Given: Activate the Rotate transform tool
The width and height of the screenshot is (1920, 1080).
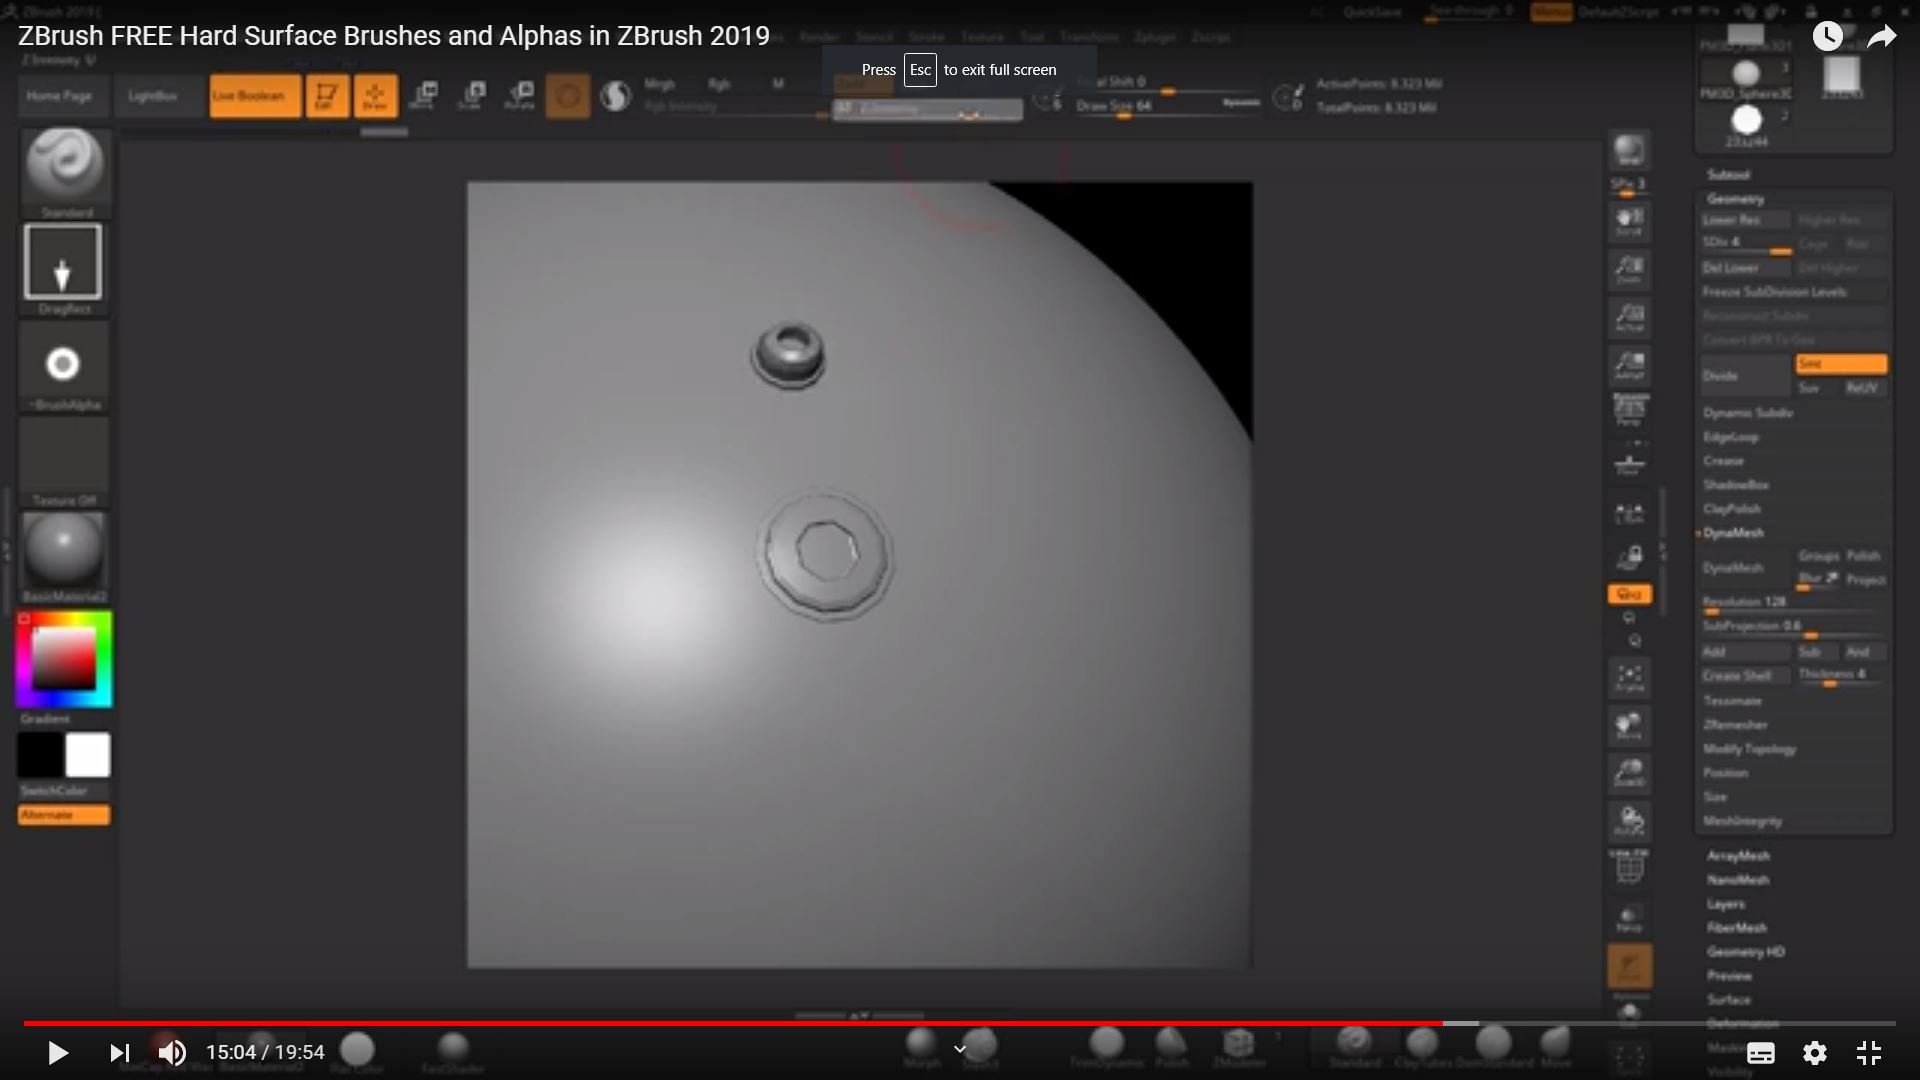Looking at the screenshot, I should pos(520,96).
